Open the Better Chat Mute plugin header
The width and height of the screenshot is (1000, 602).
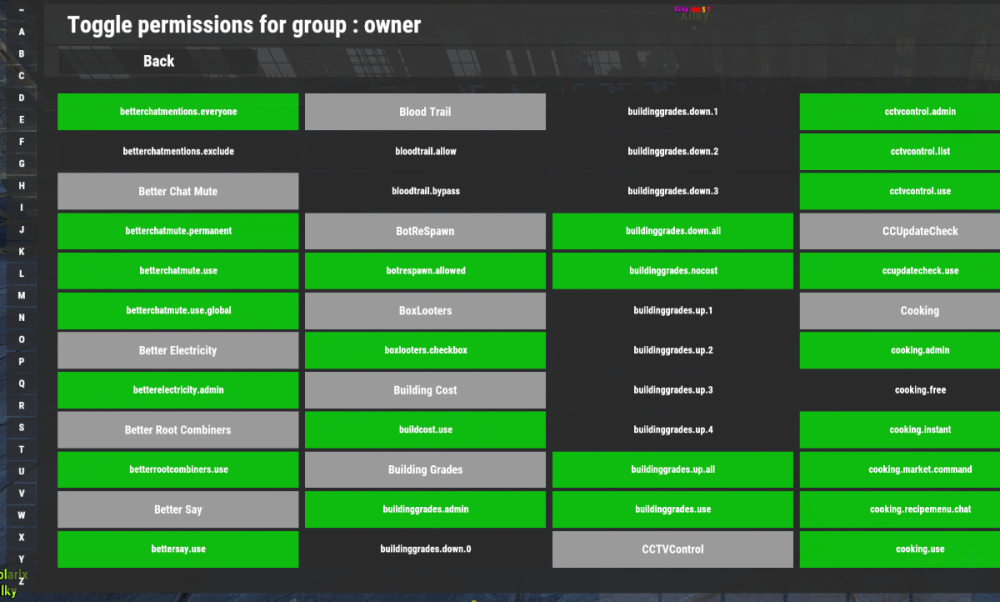click(178, 191)
